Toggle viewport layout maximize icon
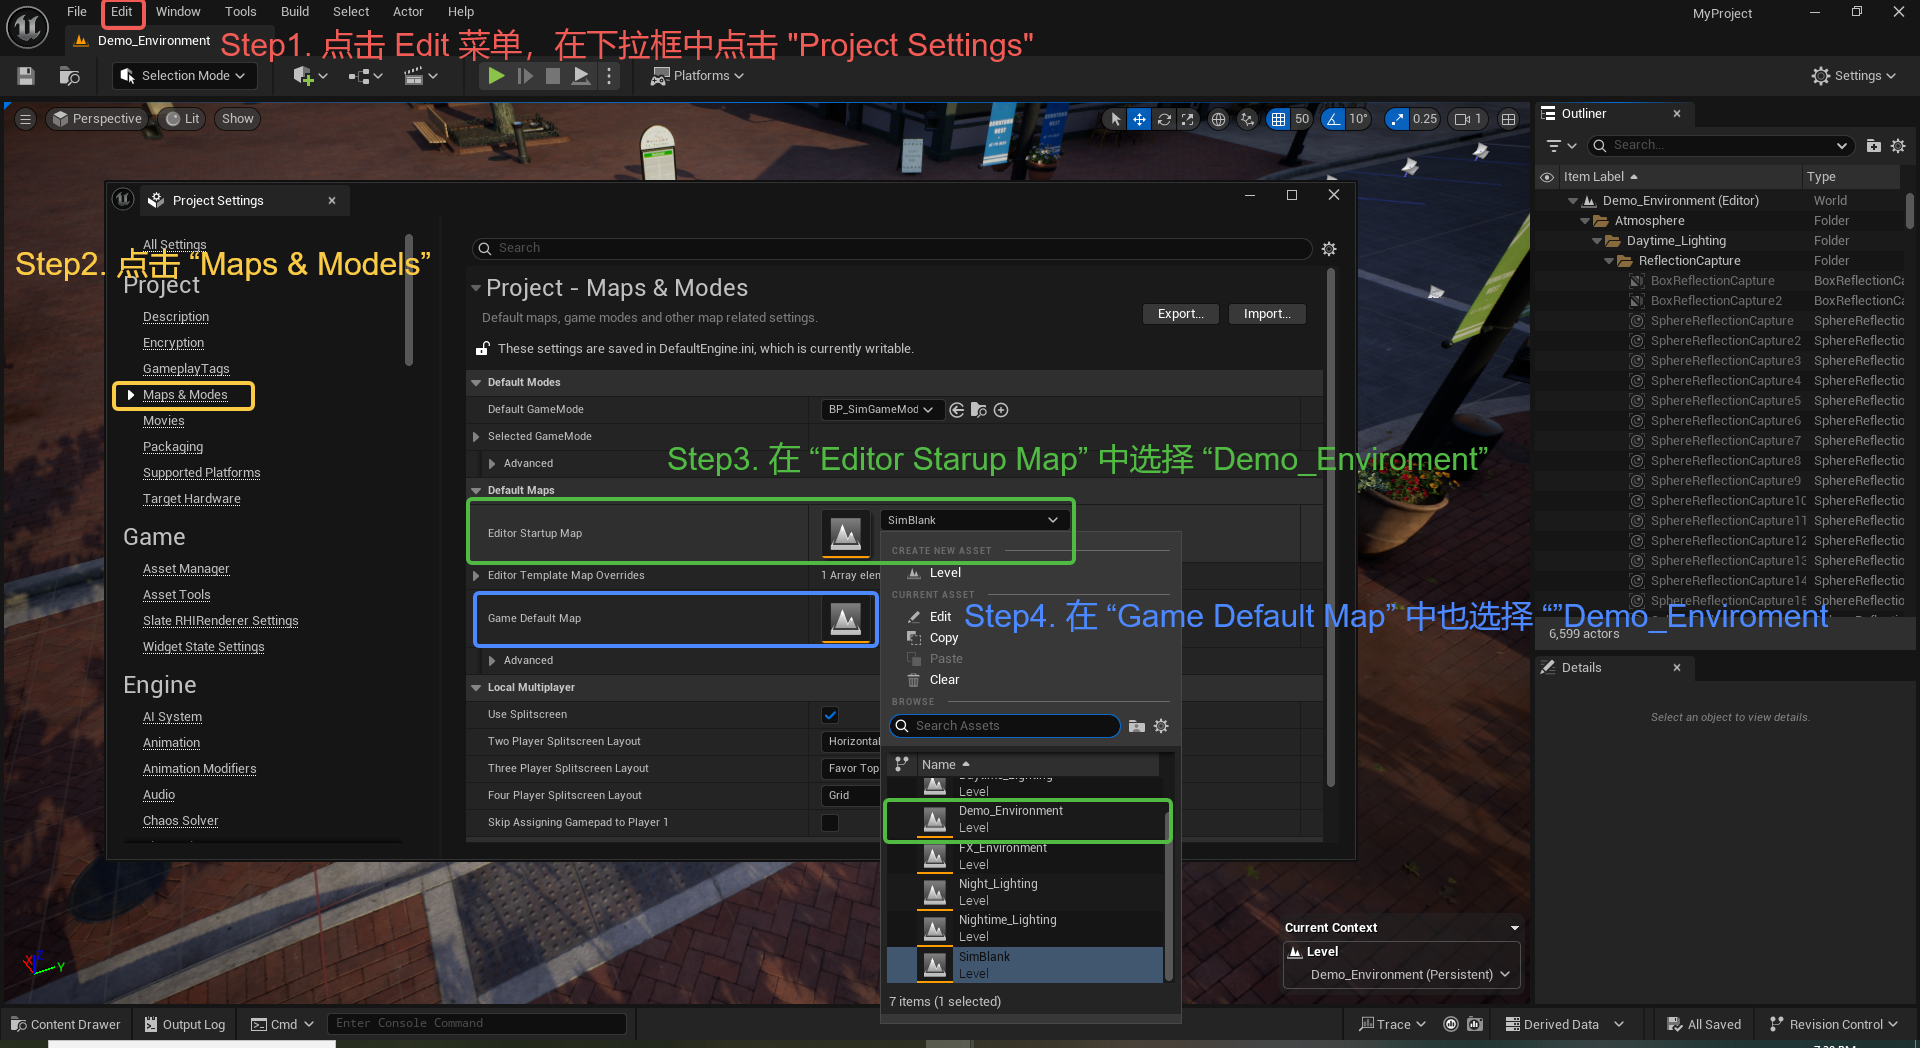This screenshot has width=1920, height=1048. [1509, 119]
